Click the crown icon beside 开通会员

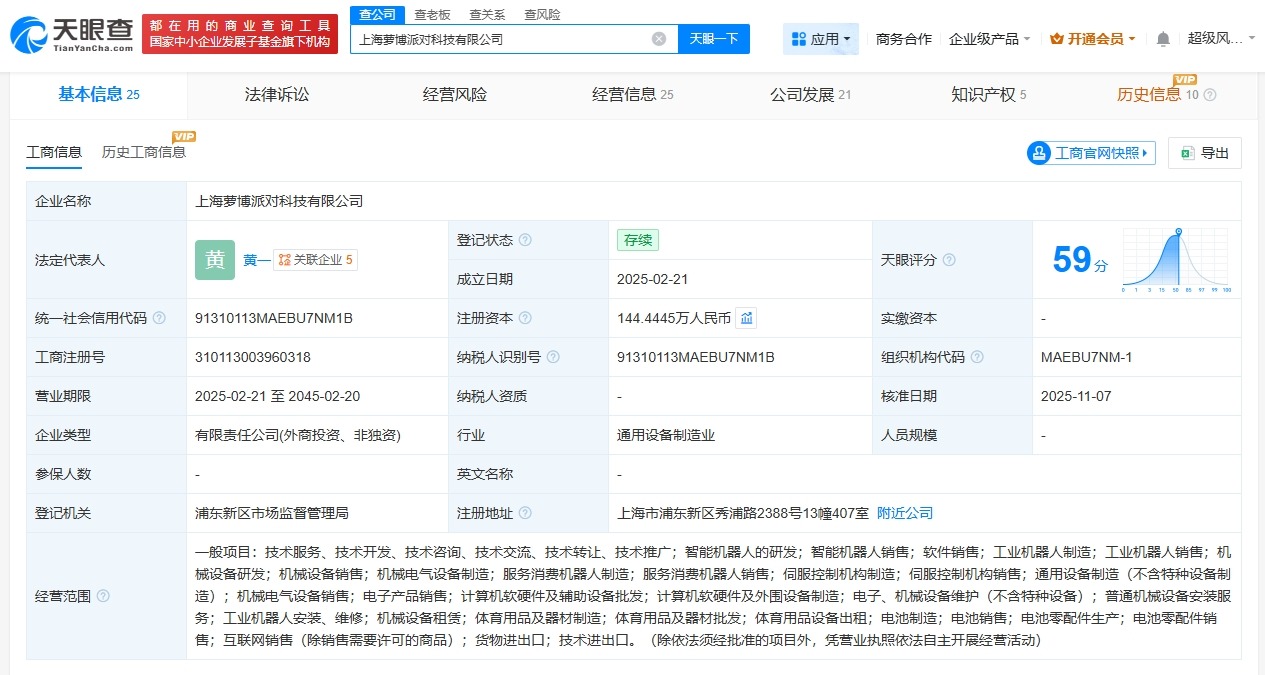(x=1057, y=36)
